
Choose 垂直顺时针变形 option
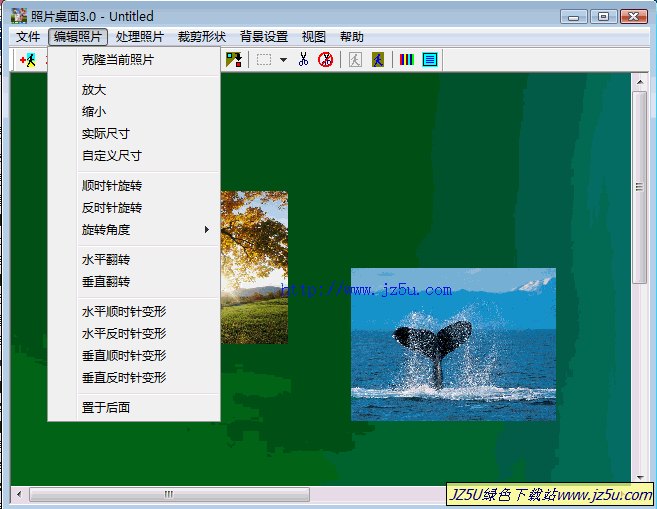point(134,356)
